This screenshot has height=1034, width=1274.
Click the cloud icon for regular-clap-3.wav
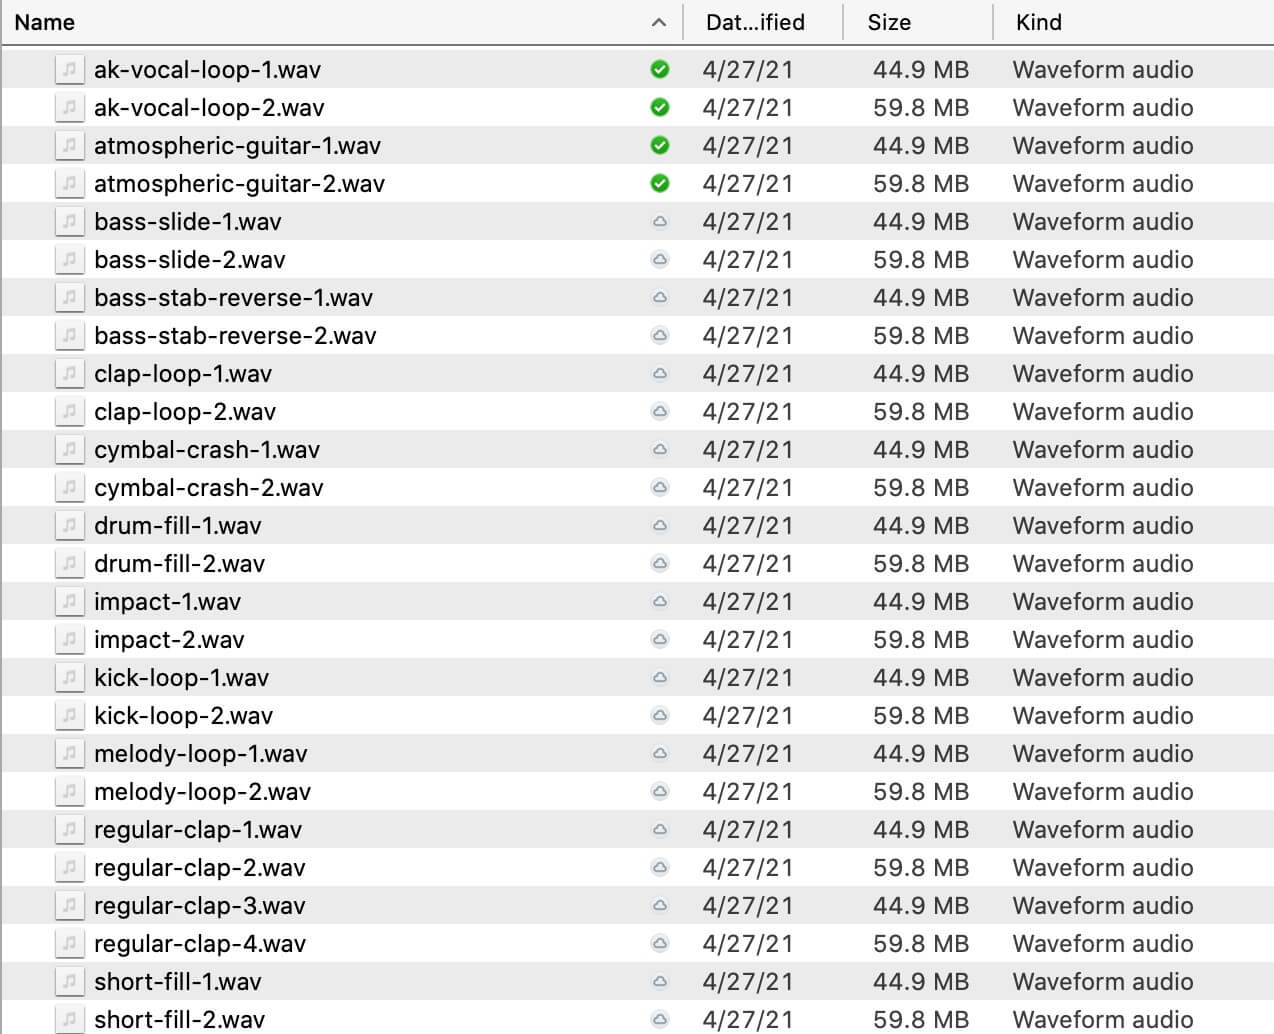659,906
